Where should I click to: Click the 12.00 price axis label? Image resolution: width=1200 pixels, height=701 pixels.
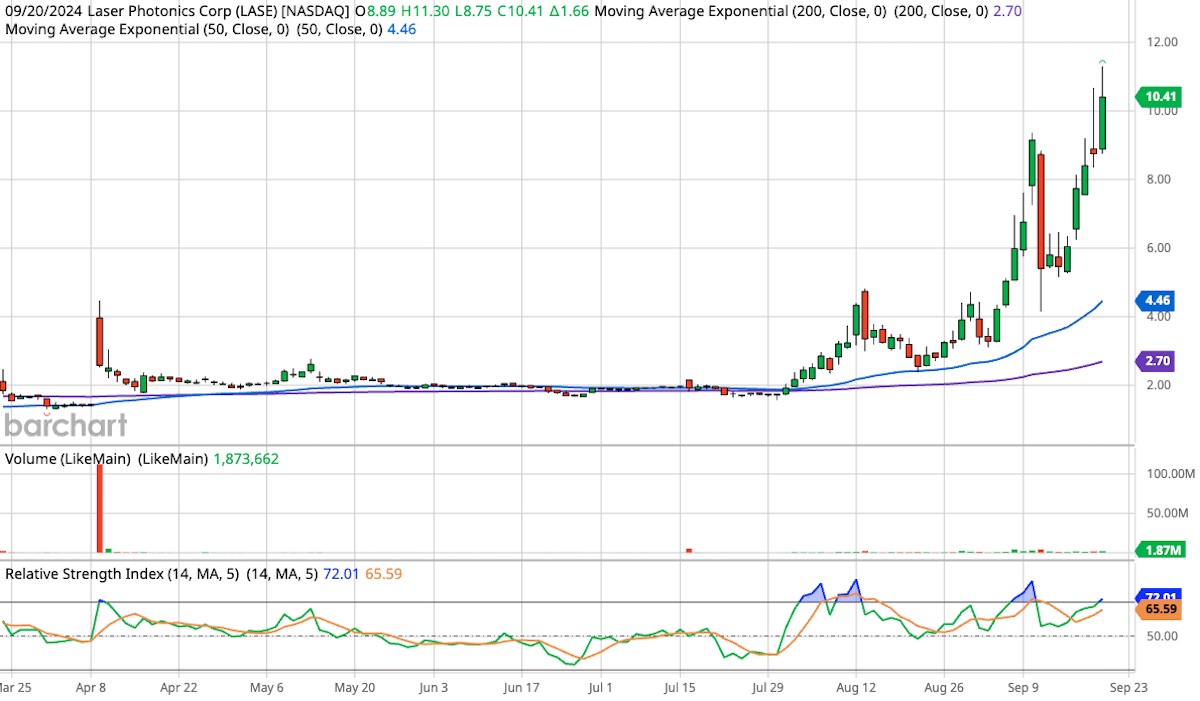[1160, 42]
